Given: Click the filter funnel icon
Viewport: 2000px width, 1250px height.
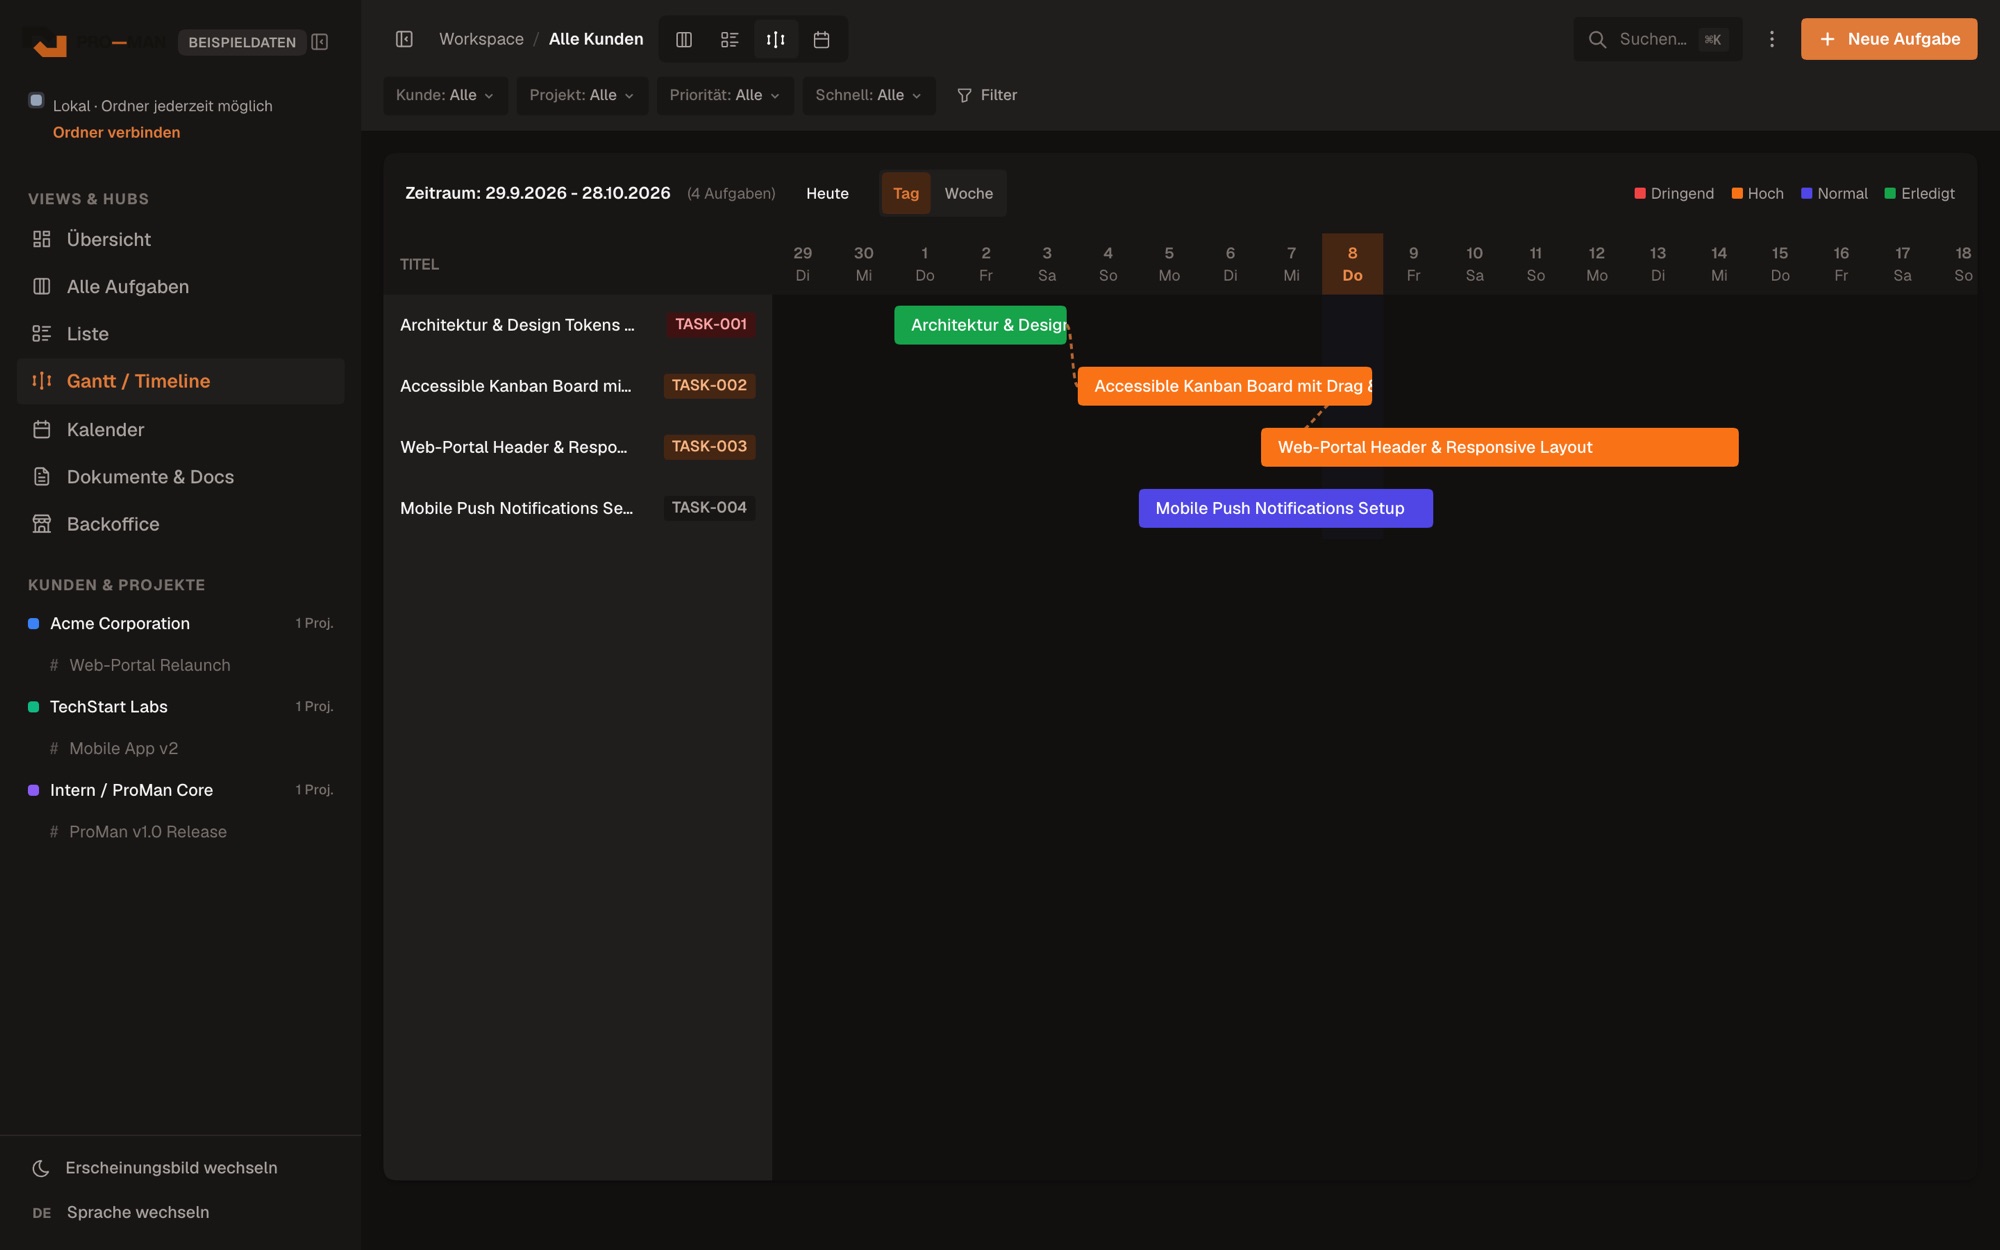Looking at the screenshot, I should point(964,96).
